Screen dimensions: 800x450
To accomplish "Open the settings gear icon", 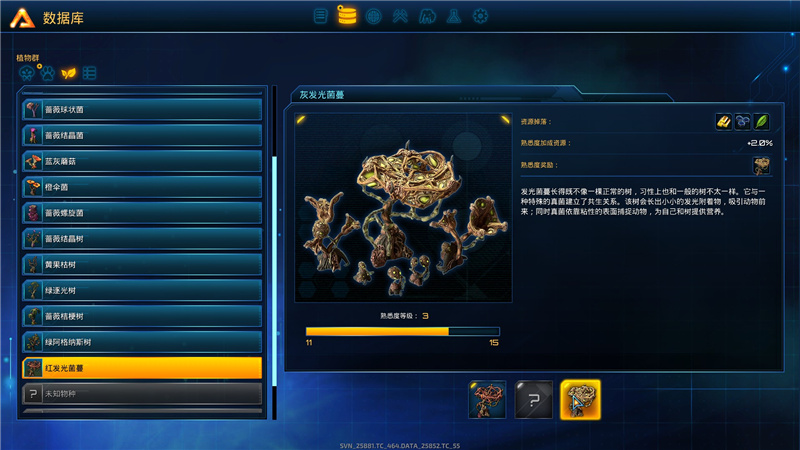I will 480,16.
